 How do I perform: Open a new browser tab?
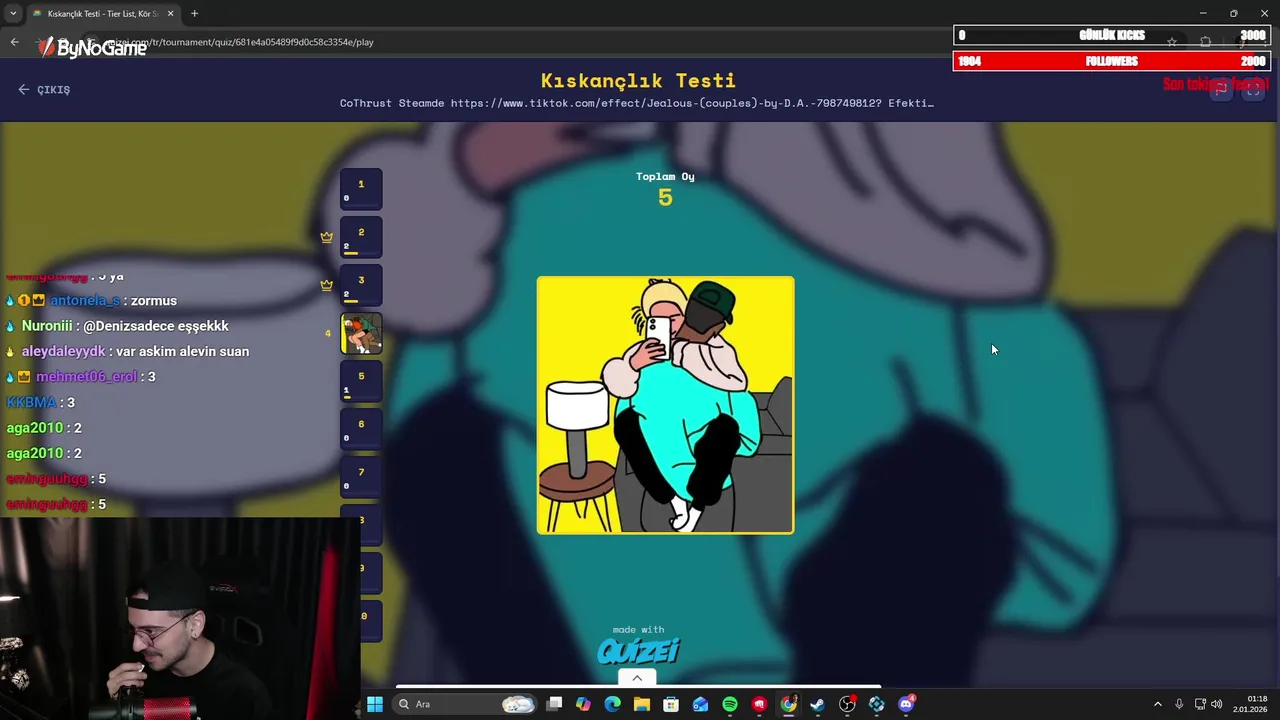click(194, 14)
